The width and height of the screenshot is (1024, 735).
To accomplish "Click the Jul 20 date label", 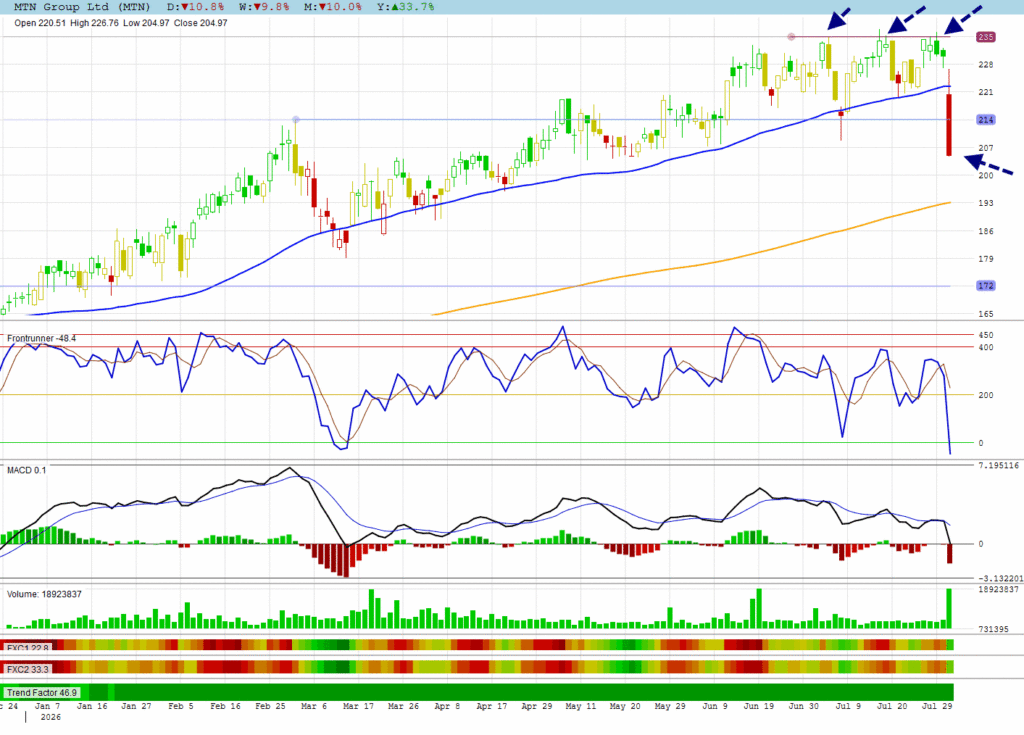I will (892, 706).
